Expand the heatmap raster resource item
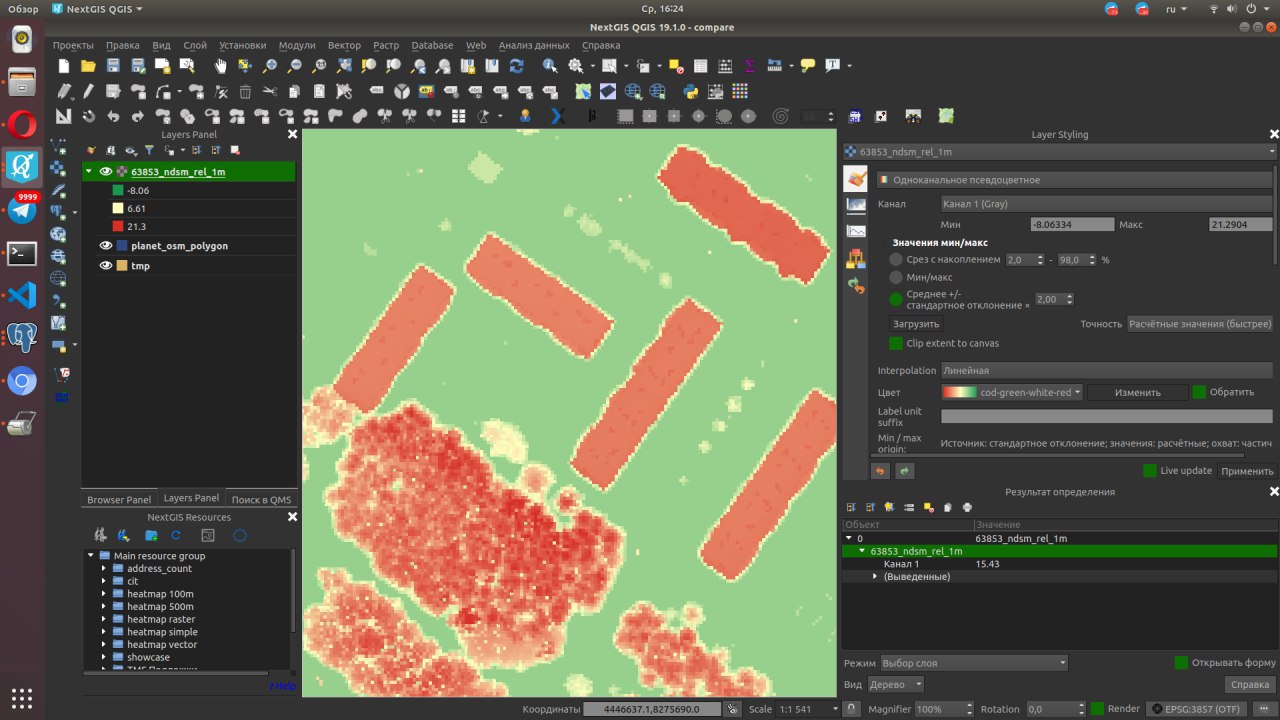Image resolution: width=1280 pixels, height=720 pixels. click(104, 619)
